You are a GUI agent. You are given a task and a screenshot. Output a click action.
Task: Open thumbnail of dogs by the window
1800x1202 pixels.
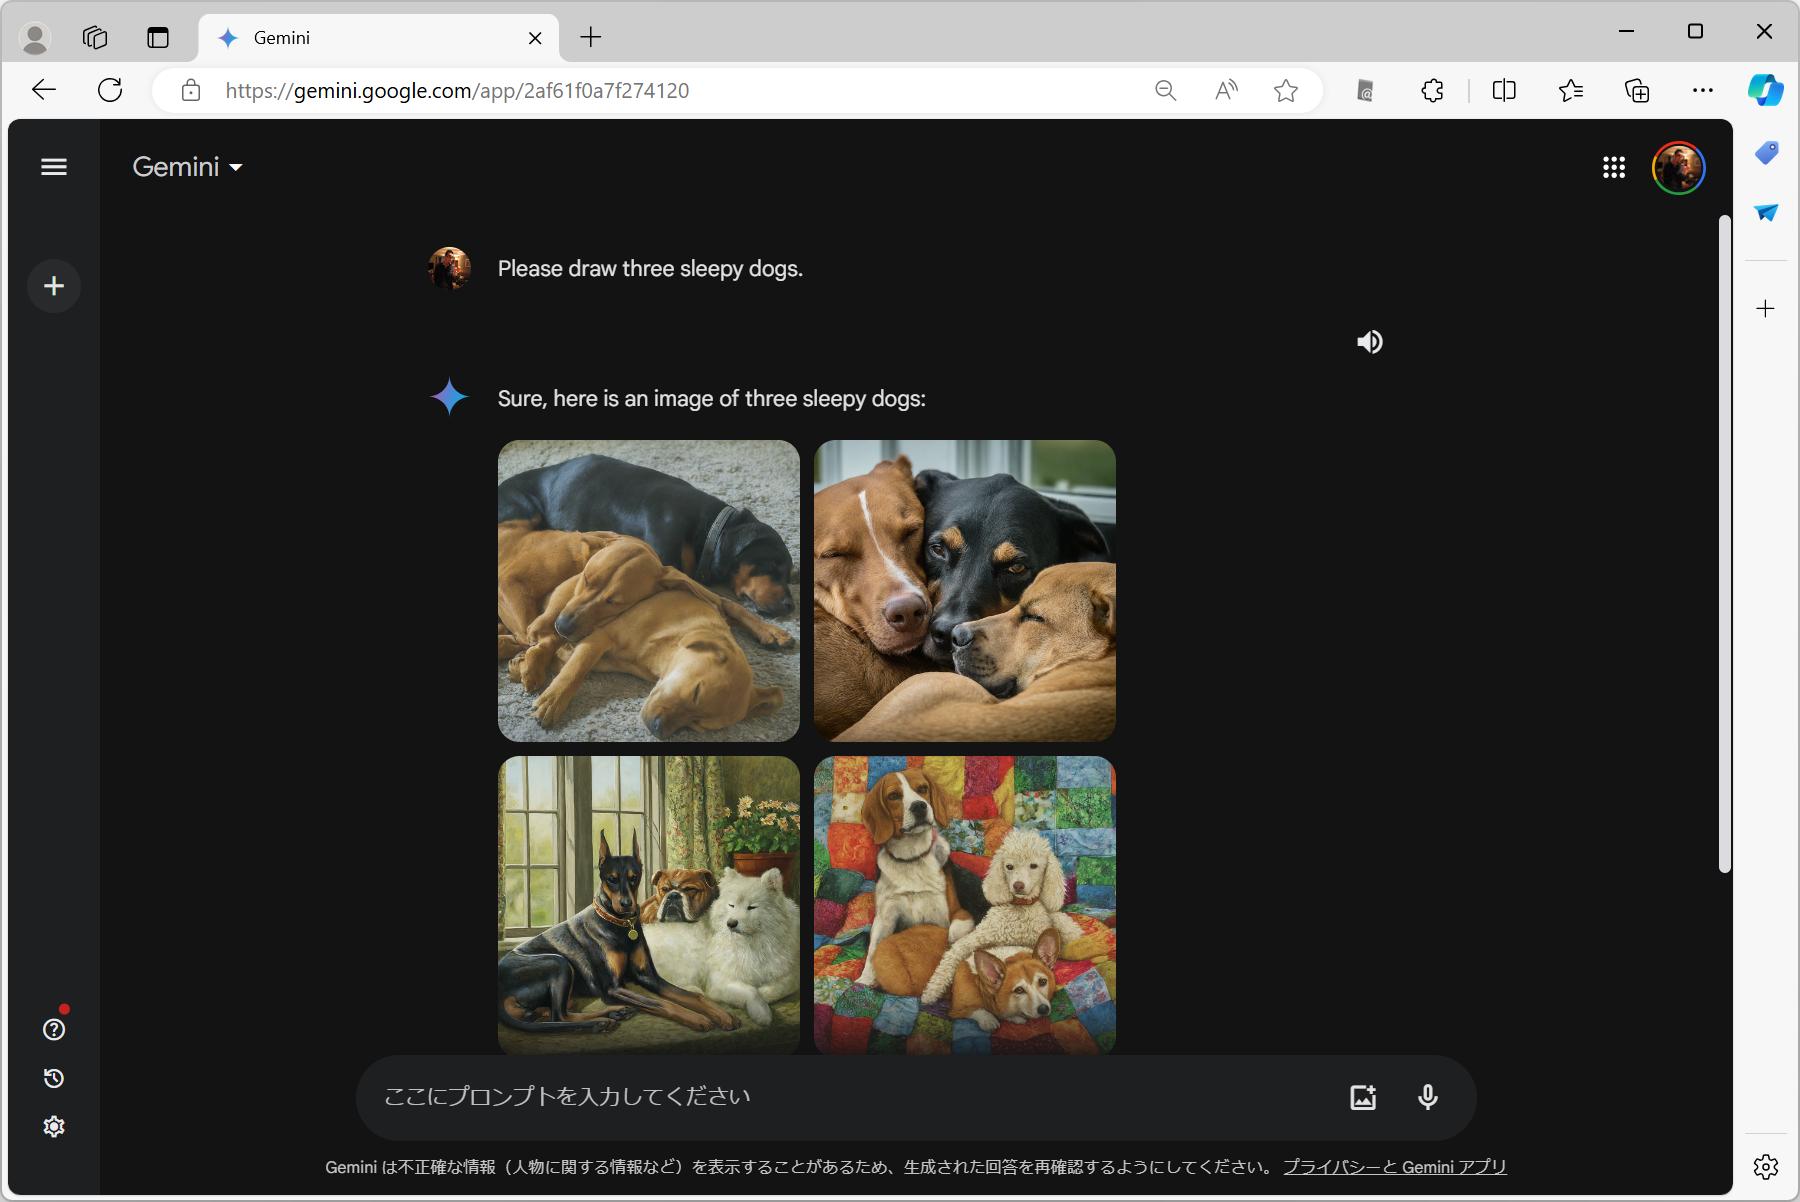click(x=649, y=905)
